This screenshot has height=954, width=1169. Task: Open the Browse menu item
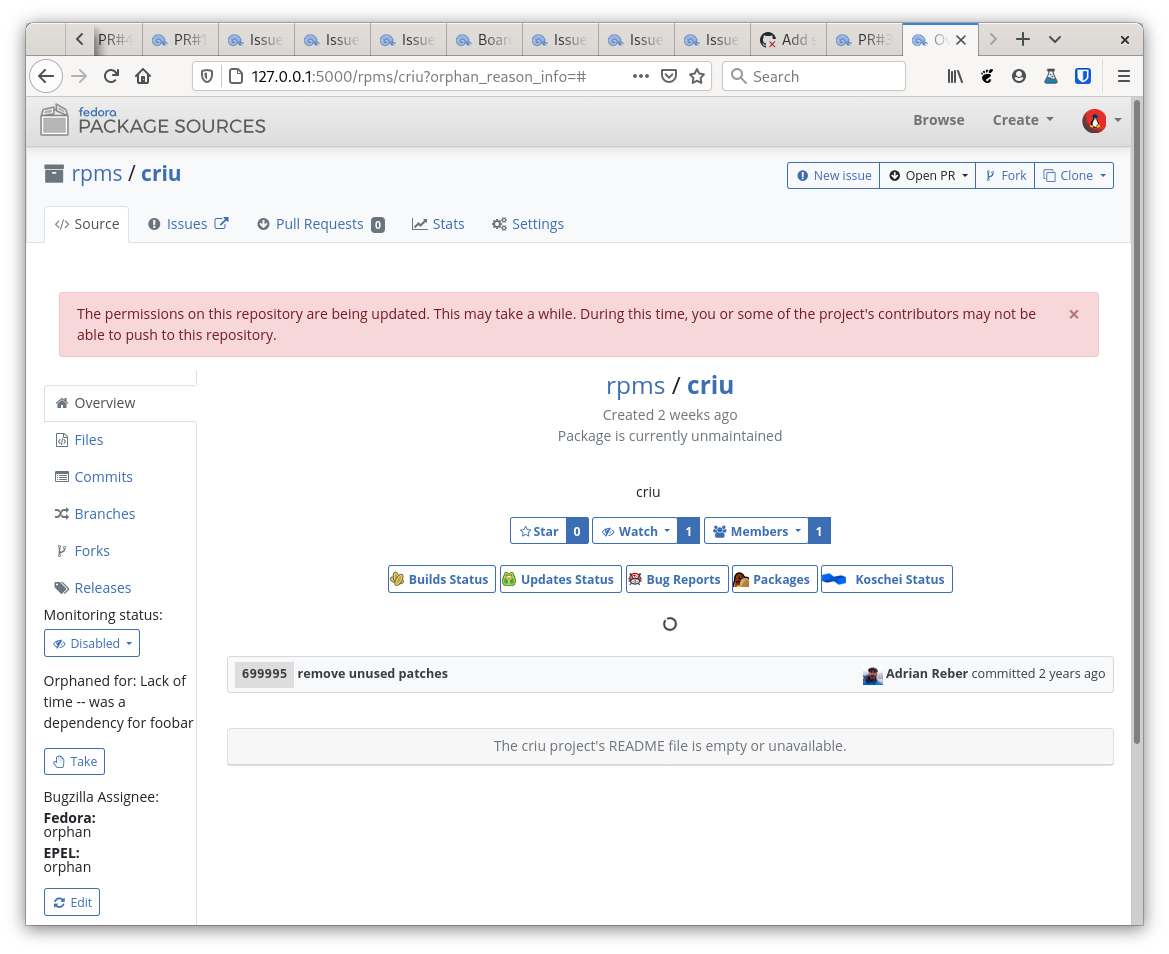tap(939, 120)
